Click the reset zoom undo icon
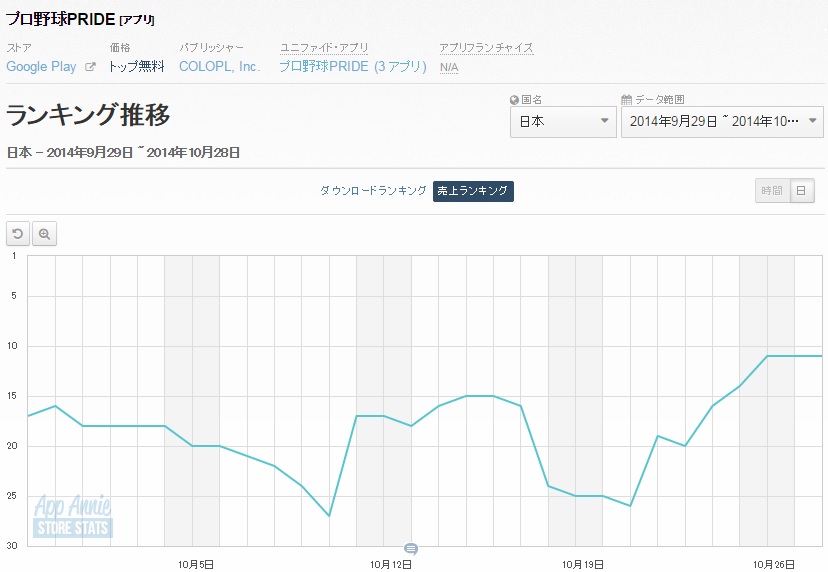The width and height of the screenshot is (828, 572). tap(18, 233)
